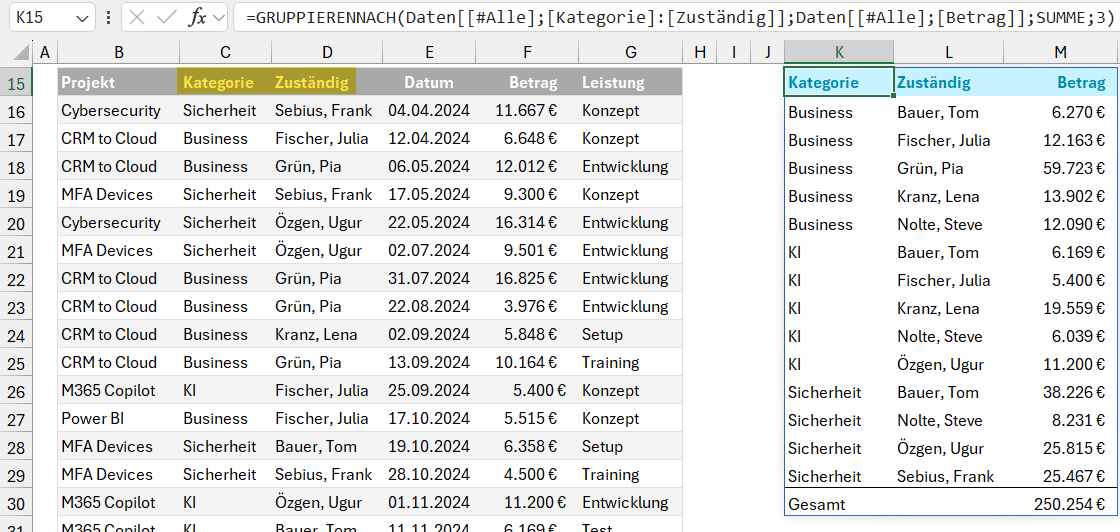Click the 16.825 € amount cell
This screenshot has width=1120, height=532.
[527, 278]
